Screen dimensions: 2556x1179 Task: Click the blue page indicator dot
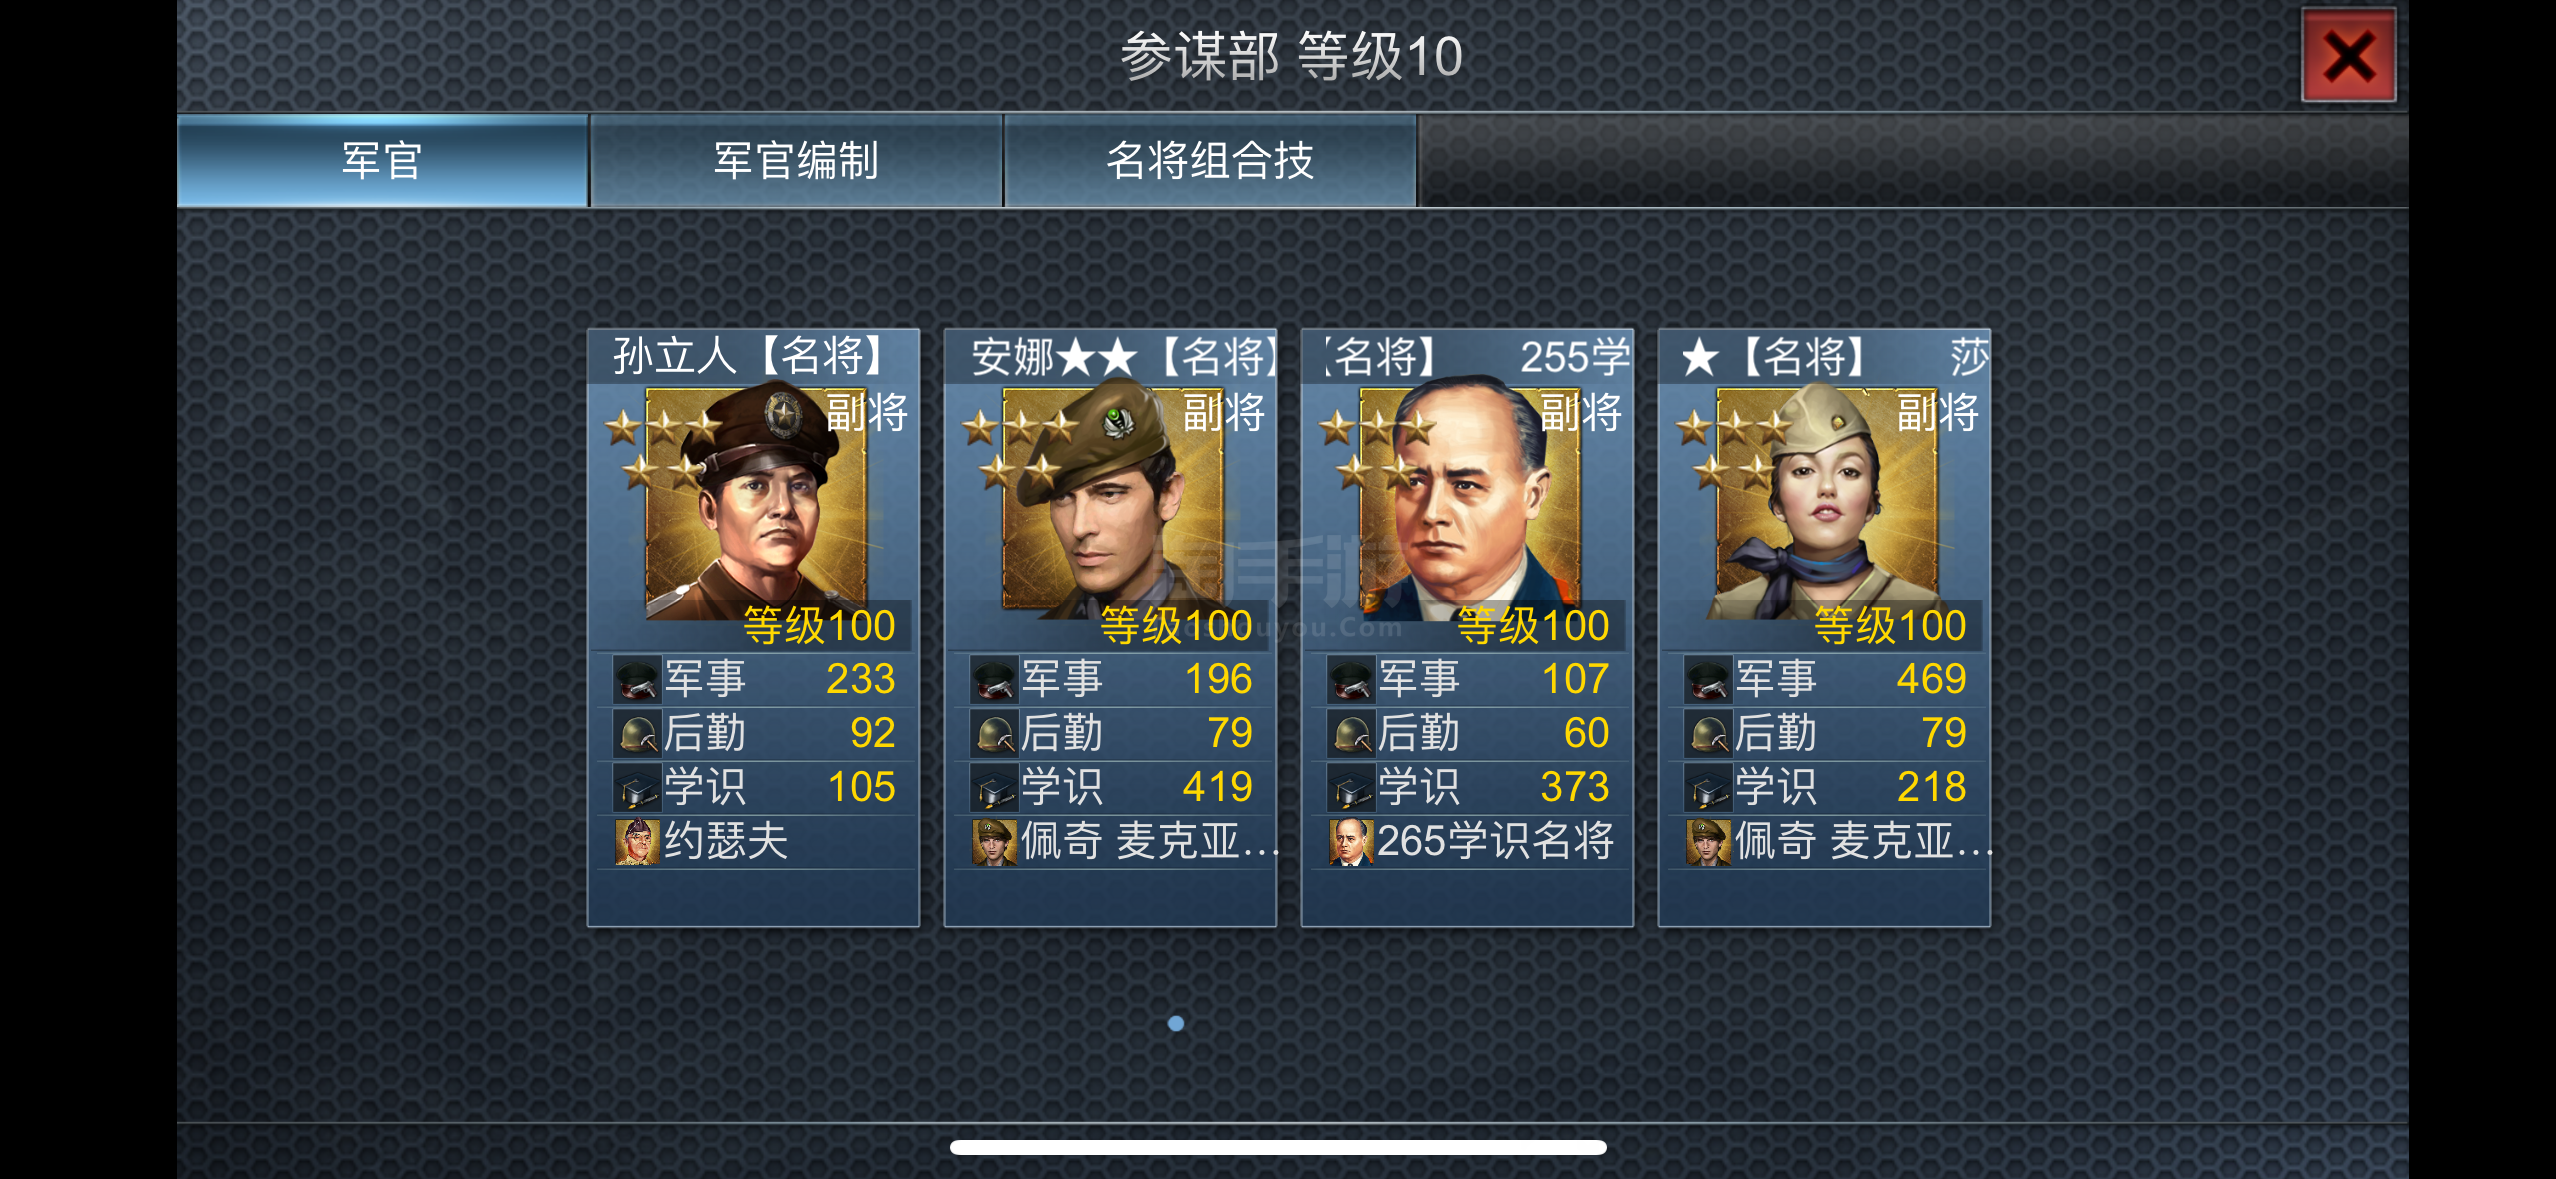[1176, 1023]
